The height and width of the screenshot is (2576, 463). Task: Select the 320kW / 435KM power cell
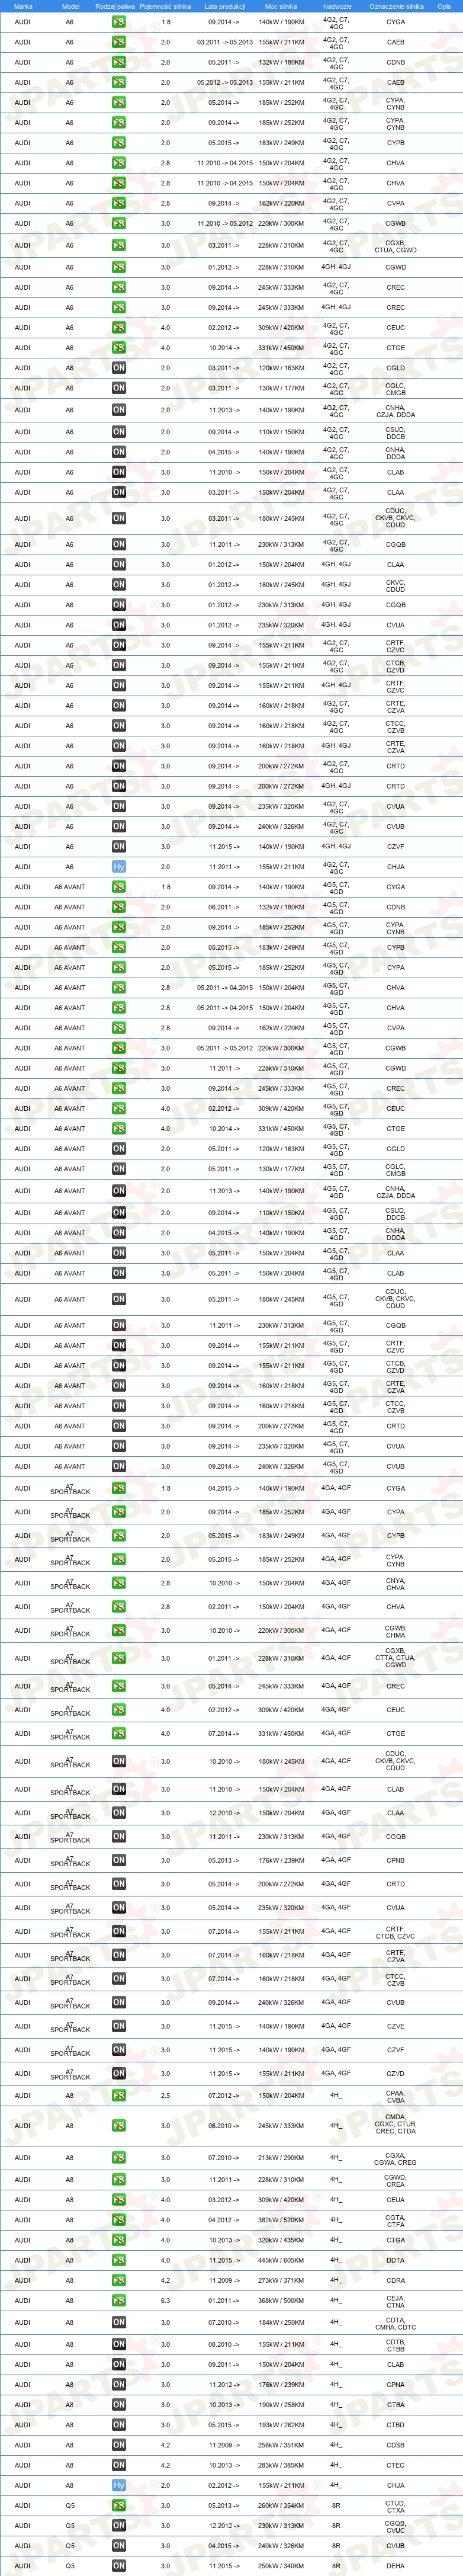(281, 2240)
